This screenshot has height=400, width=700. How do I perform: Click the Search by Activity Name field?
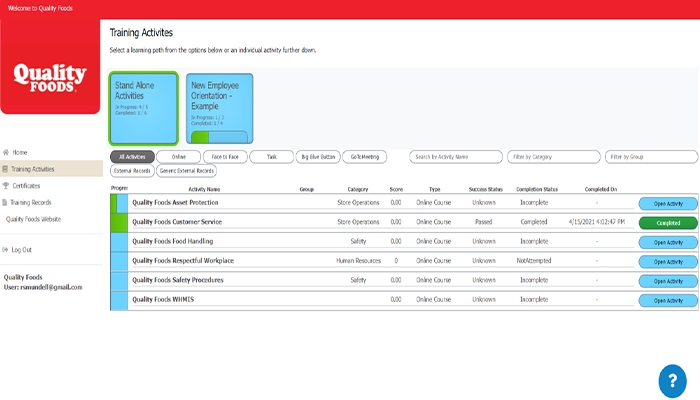pyautogui.click(x=456, y=157)
